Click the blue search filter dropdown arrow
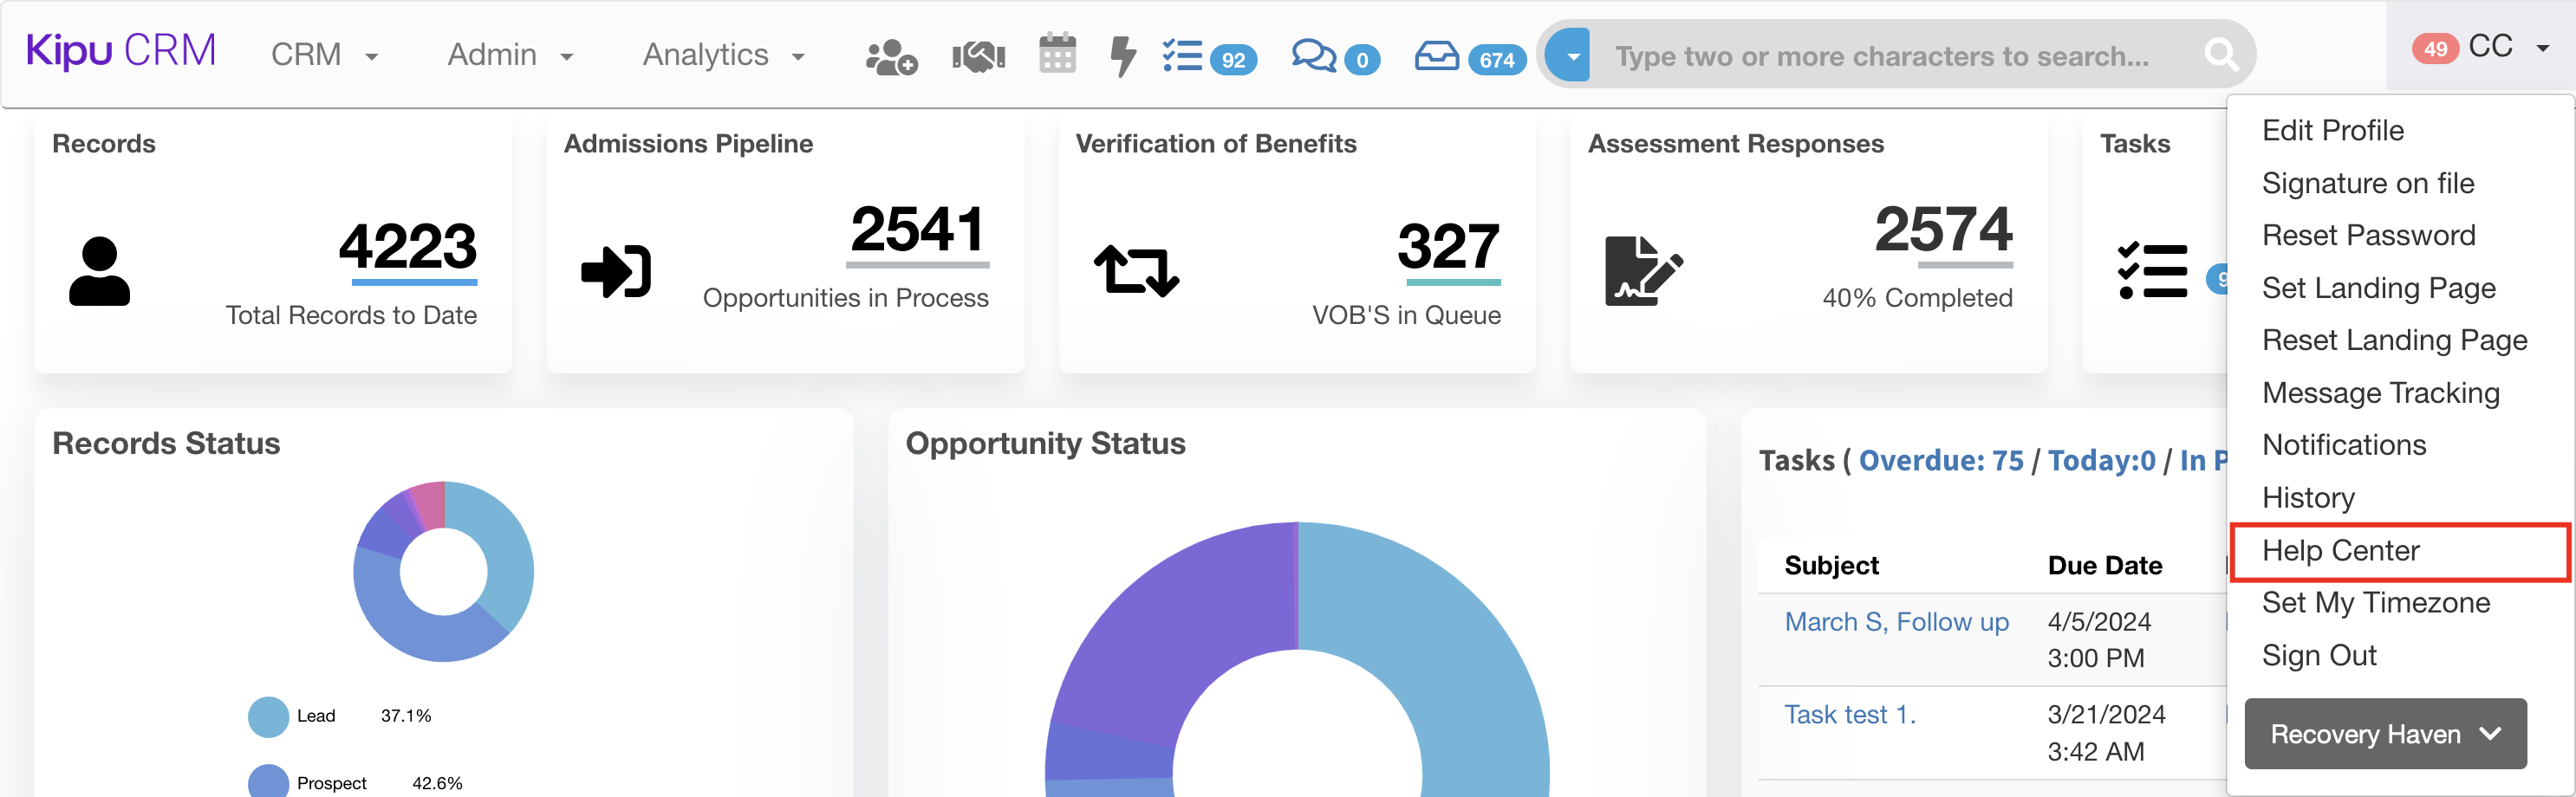2576x797 pixels. 1571,56
